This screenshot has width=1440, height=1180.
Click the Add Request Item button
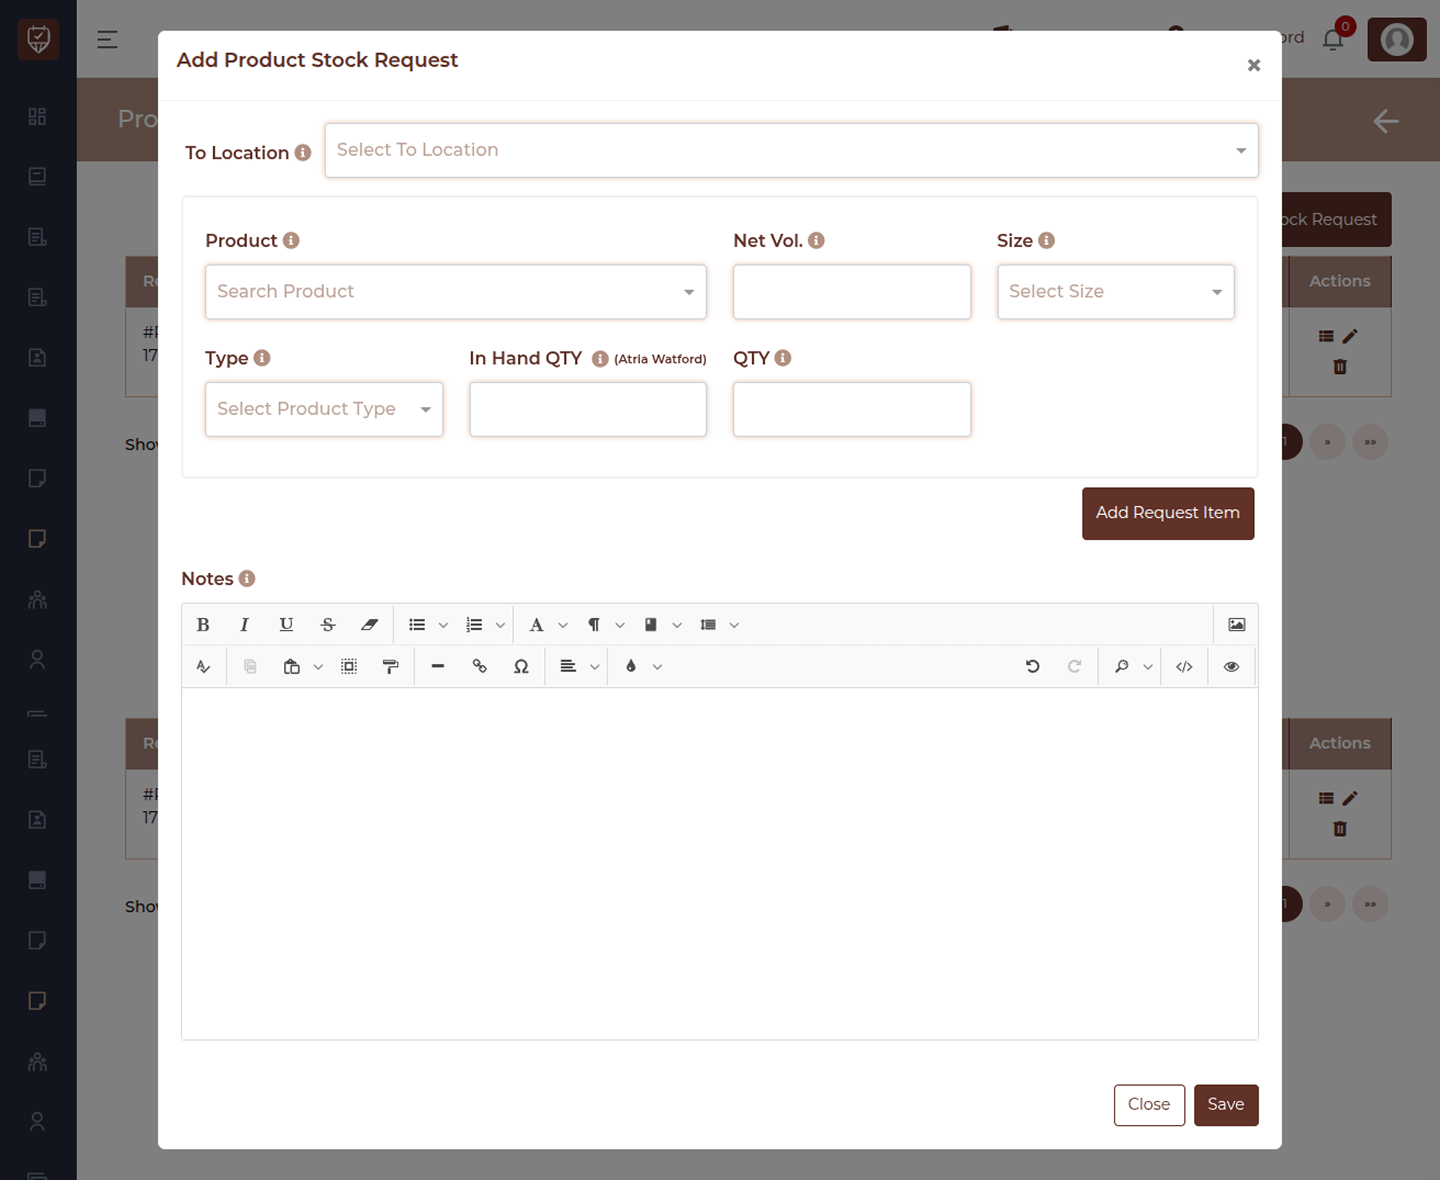[x=1168, y=513]
